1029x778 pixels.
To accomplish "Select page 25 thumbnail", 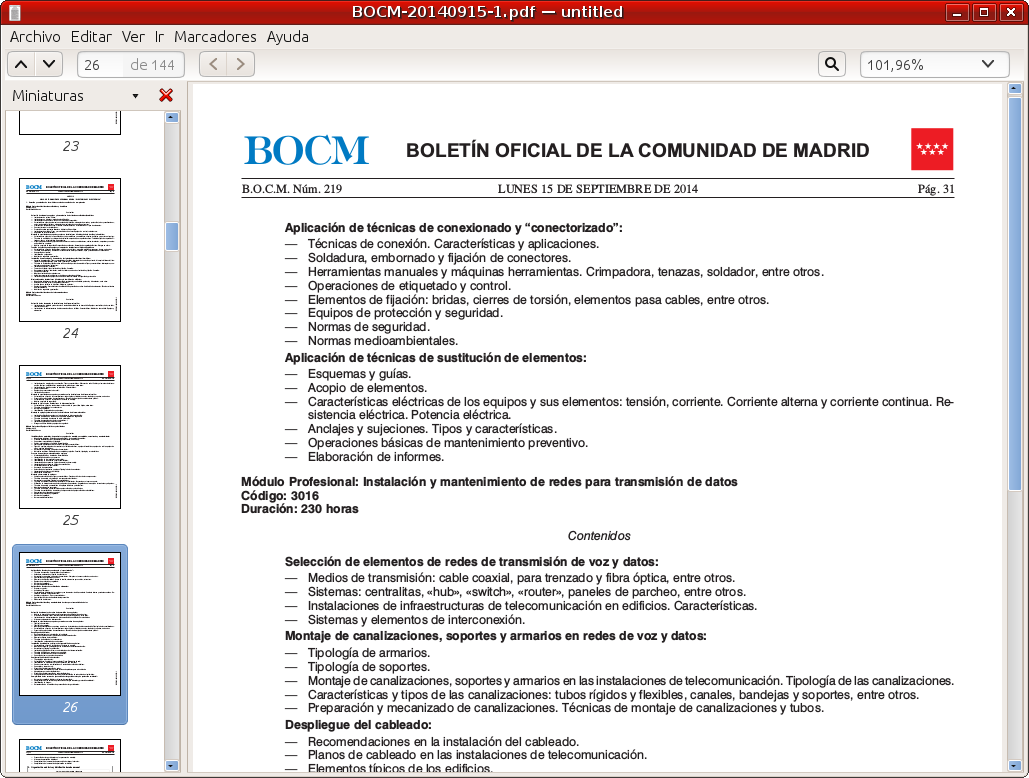I will pyautogui.click(x=70, y=437).
